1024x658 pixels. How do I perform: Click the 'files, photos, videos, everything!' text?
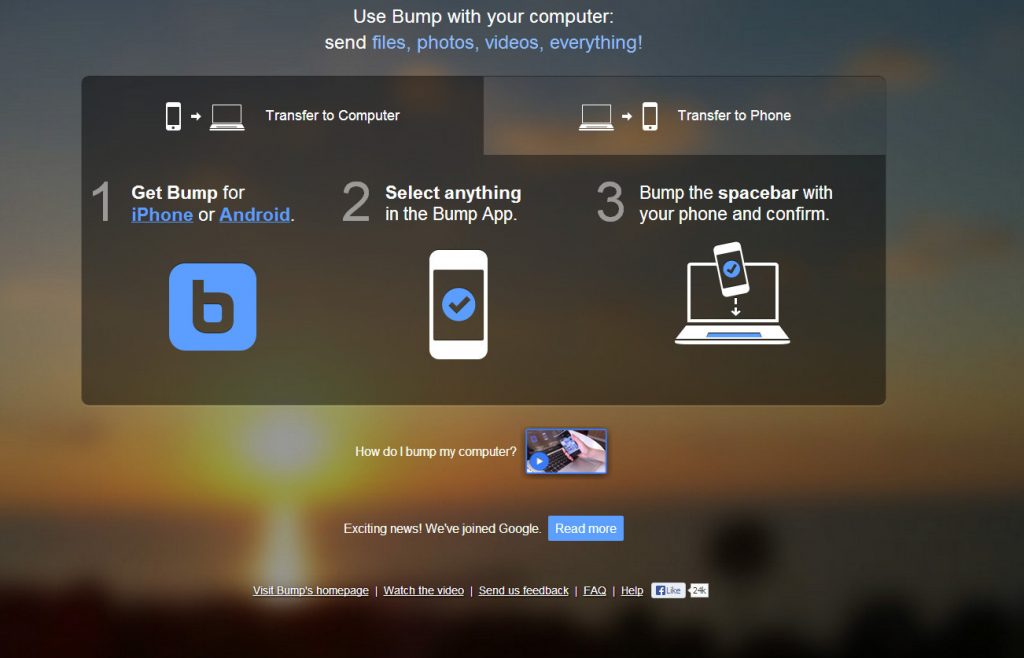pyautogui.click(x=507, y=43)
